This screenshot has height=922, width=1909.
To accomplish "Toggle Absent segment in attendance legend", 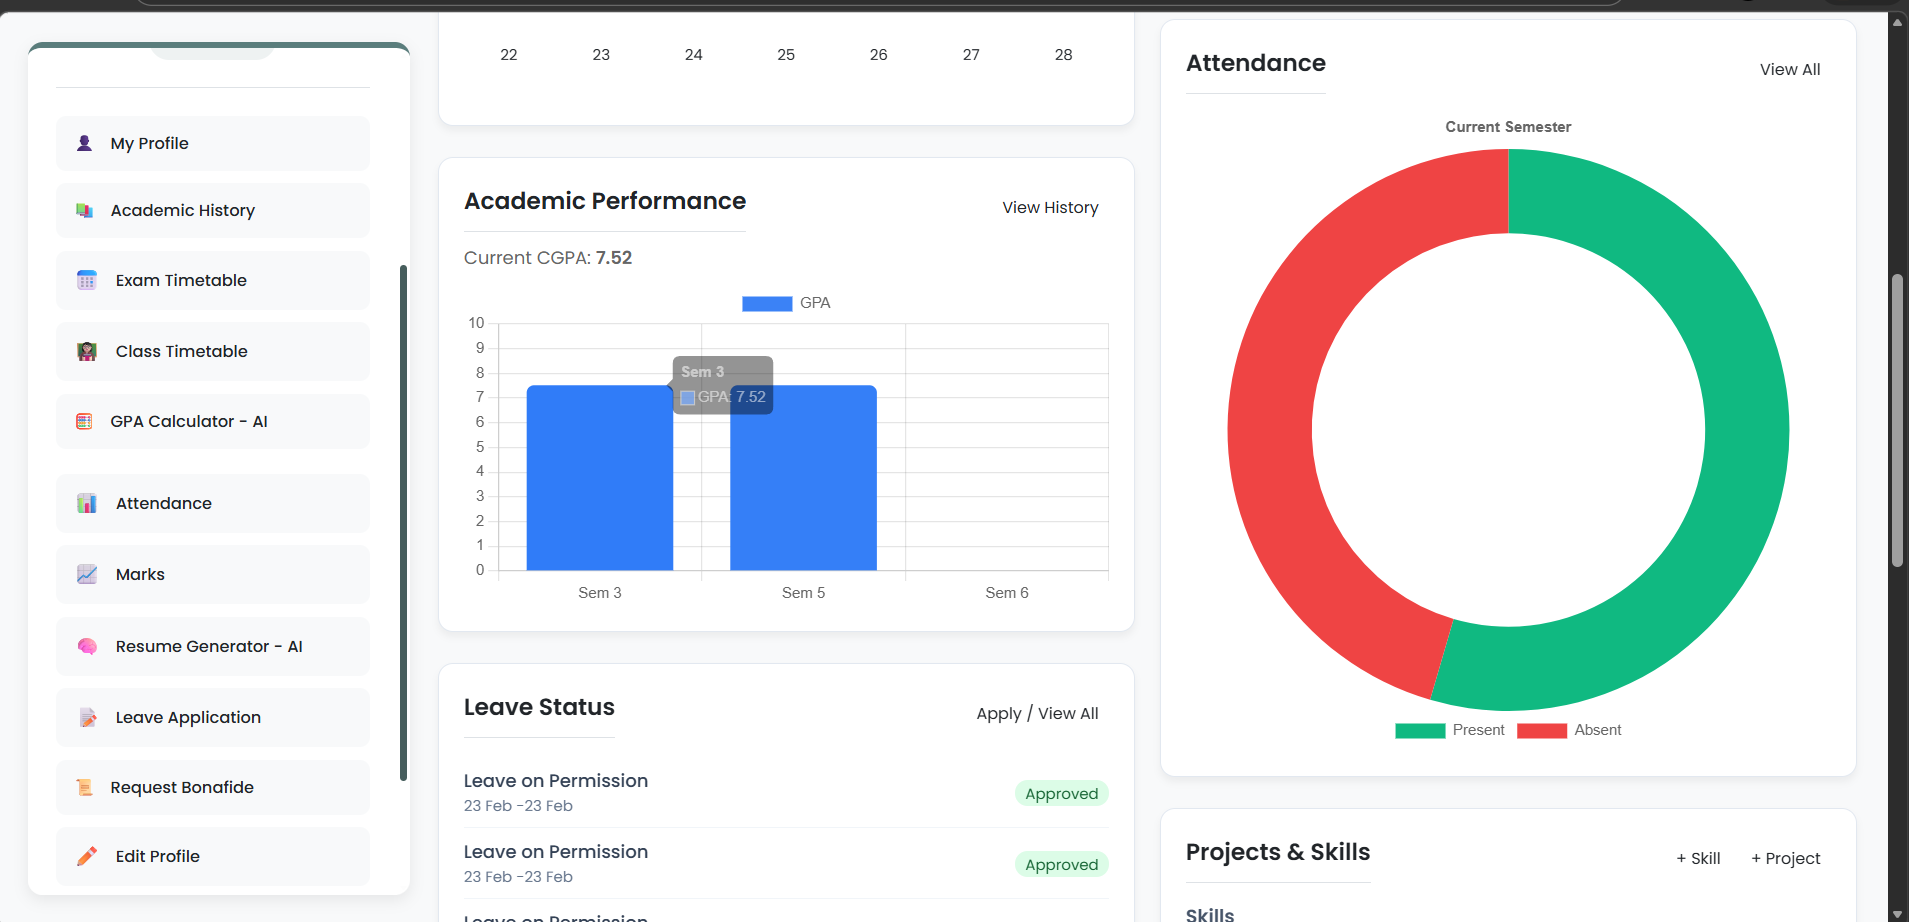I will coord(1569,730).
